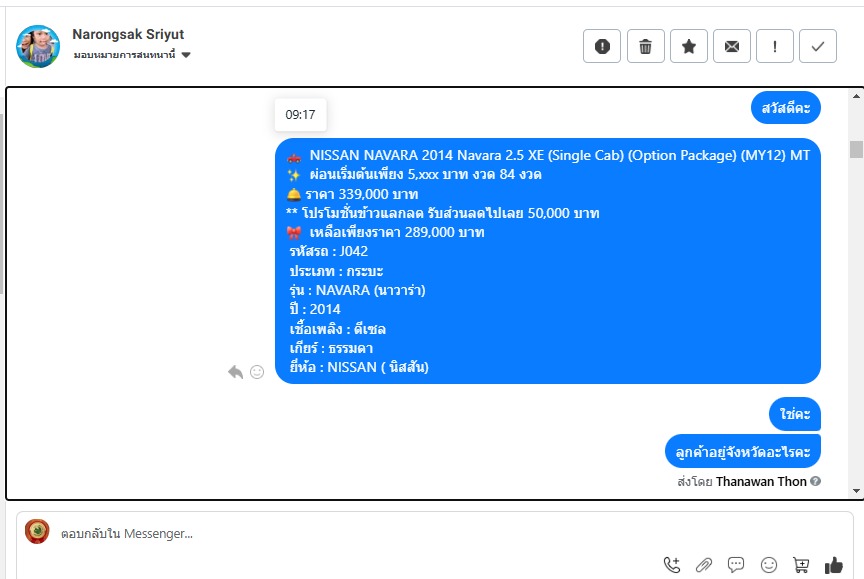
Task: Click Narongsak Sriyut's profile picture
Action: tap(38, 46)
